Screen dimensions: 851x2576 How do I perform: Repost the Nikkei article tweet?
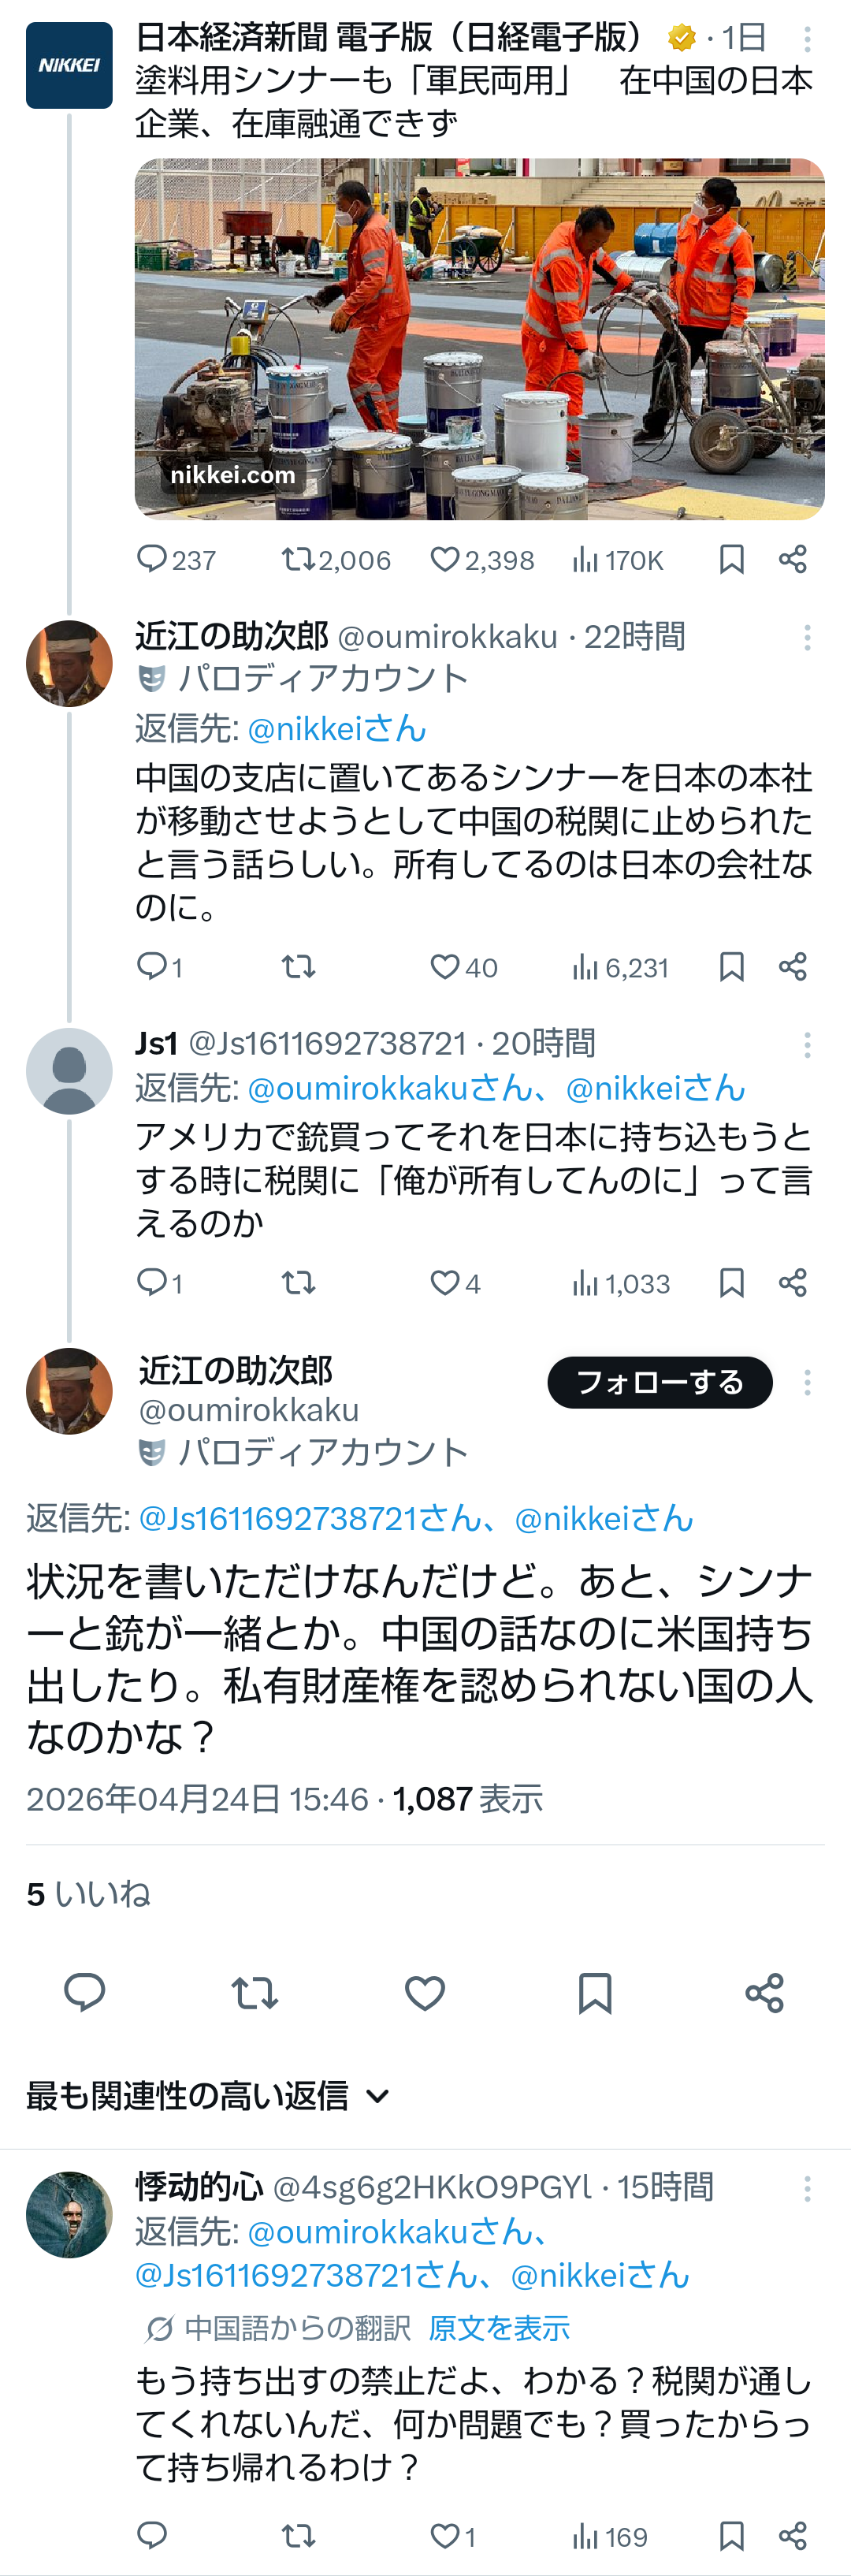[297, 559]
